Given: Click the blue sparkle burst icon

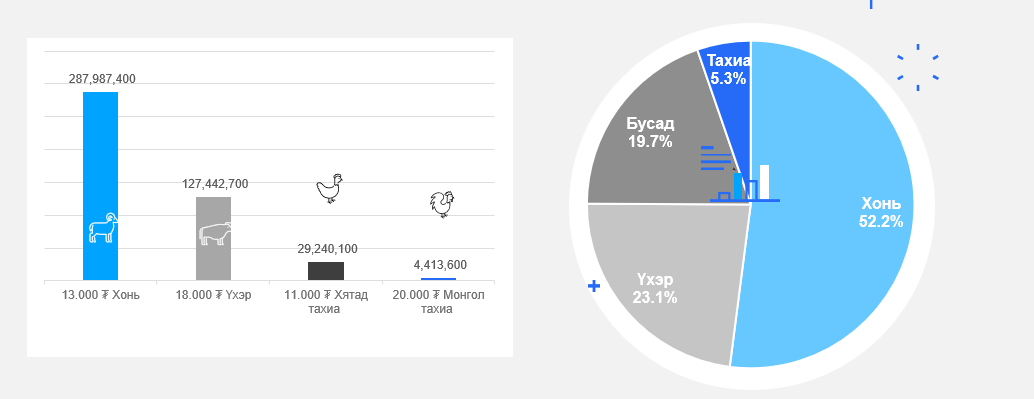Looking at the screenshot, I should coord(918,67).
